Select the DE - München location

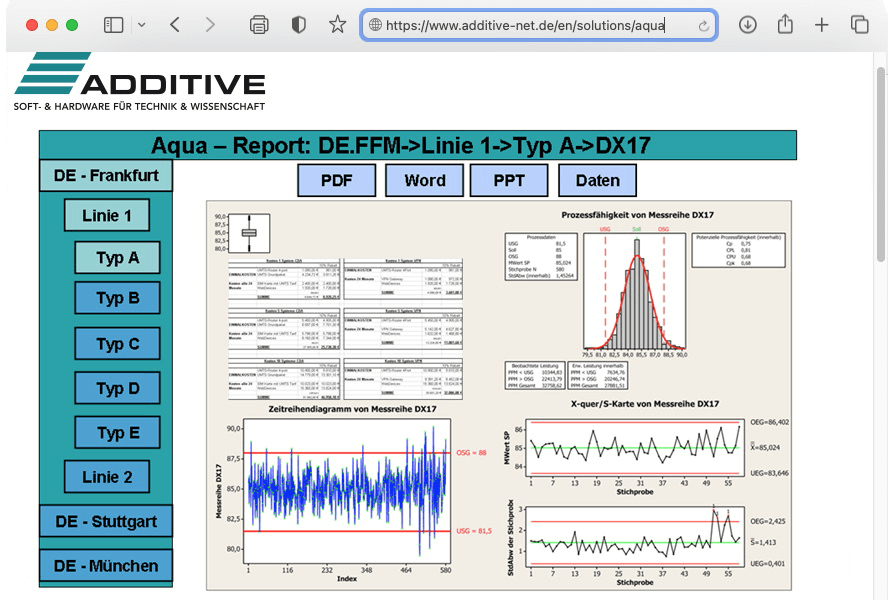click(x=106, y=566)
